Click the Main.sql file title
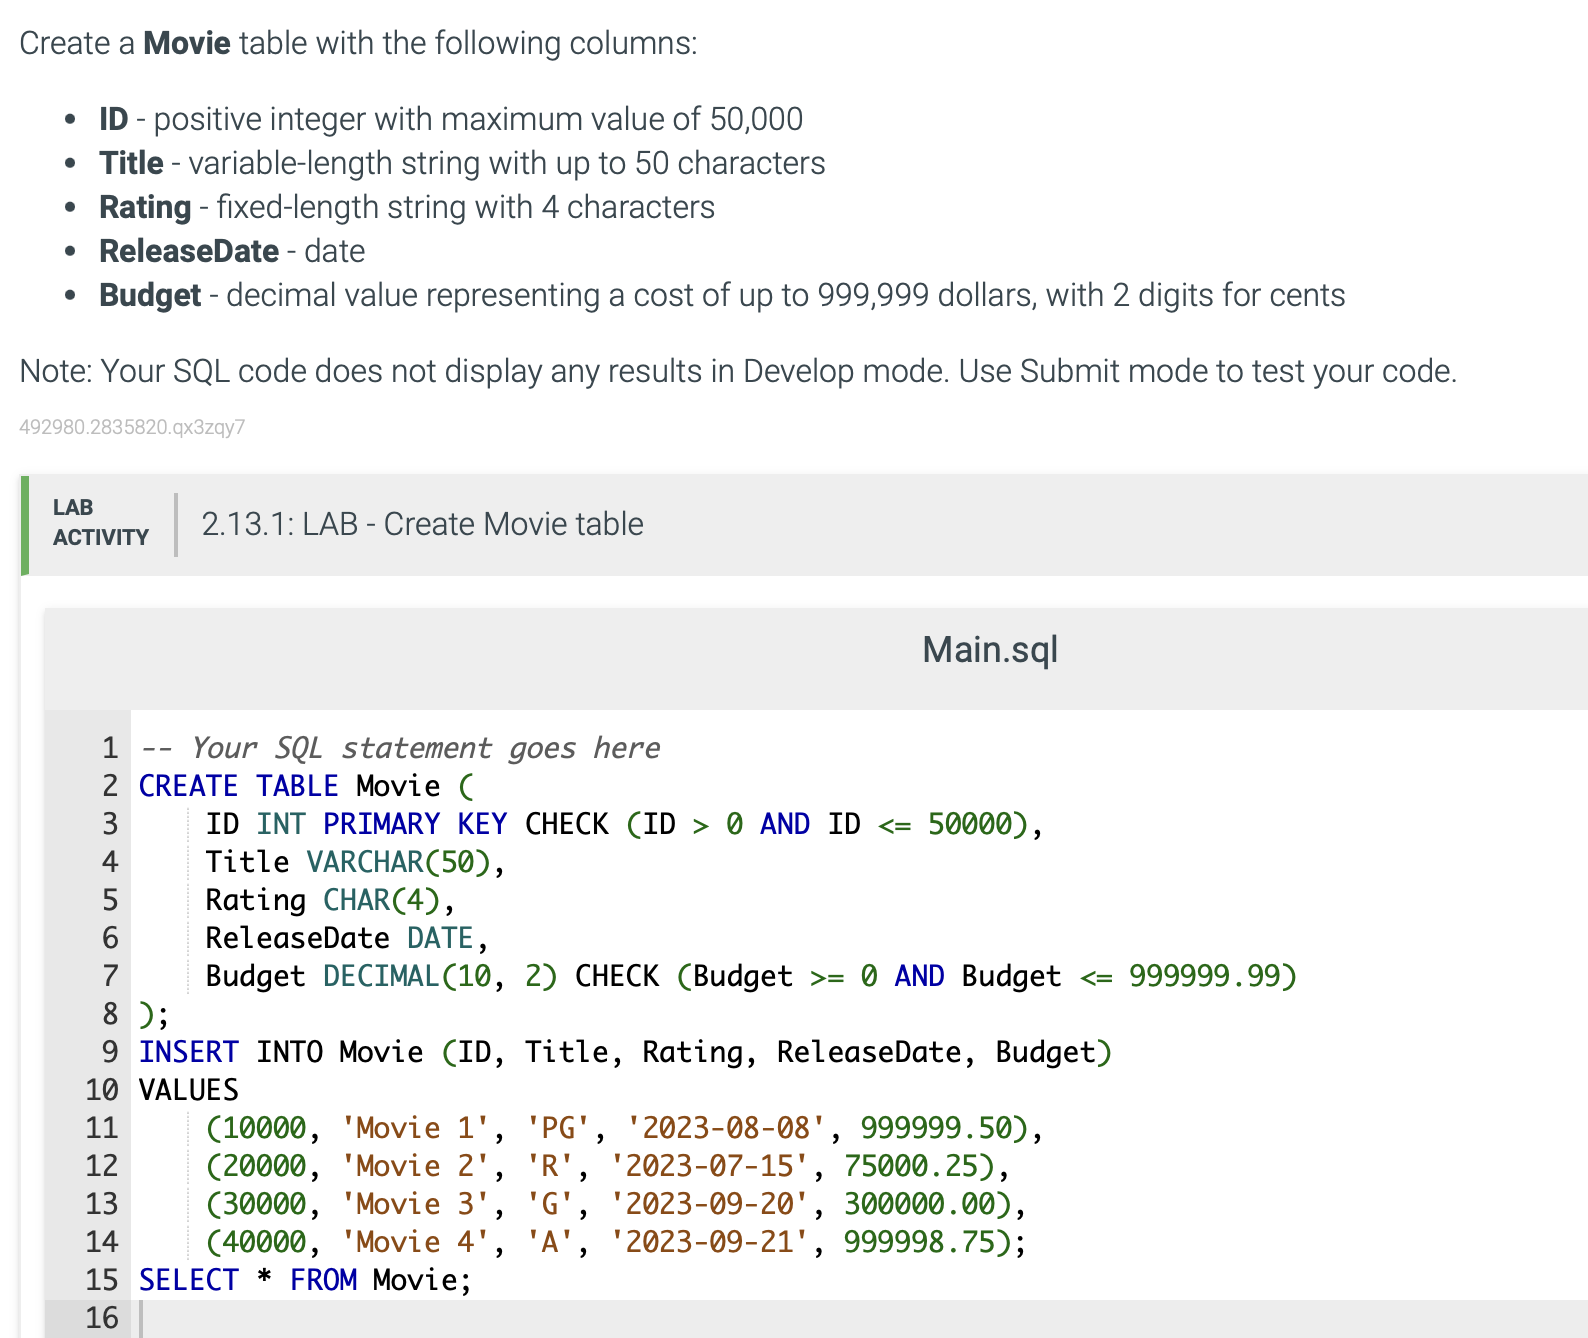 [x=990, y=650]
